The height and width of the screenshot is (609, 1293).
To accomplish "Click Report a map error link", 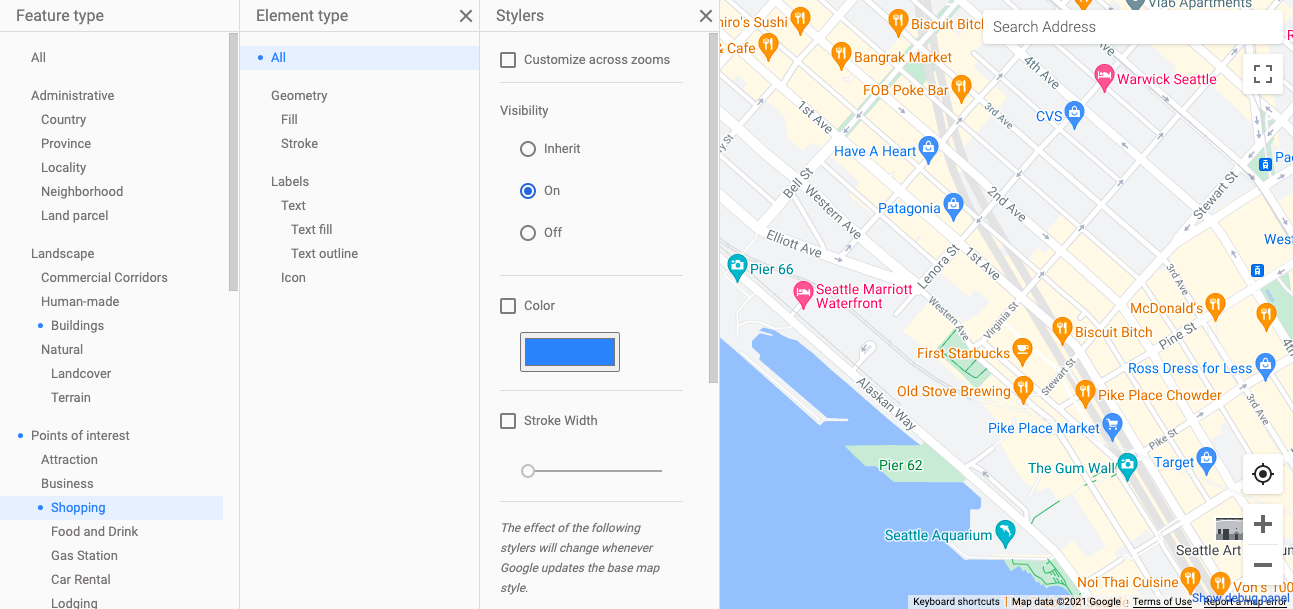I will point(1245,602).
